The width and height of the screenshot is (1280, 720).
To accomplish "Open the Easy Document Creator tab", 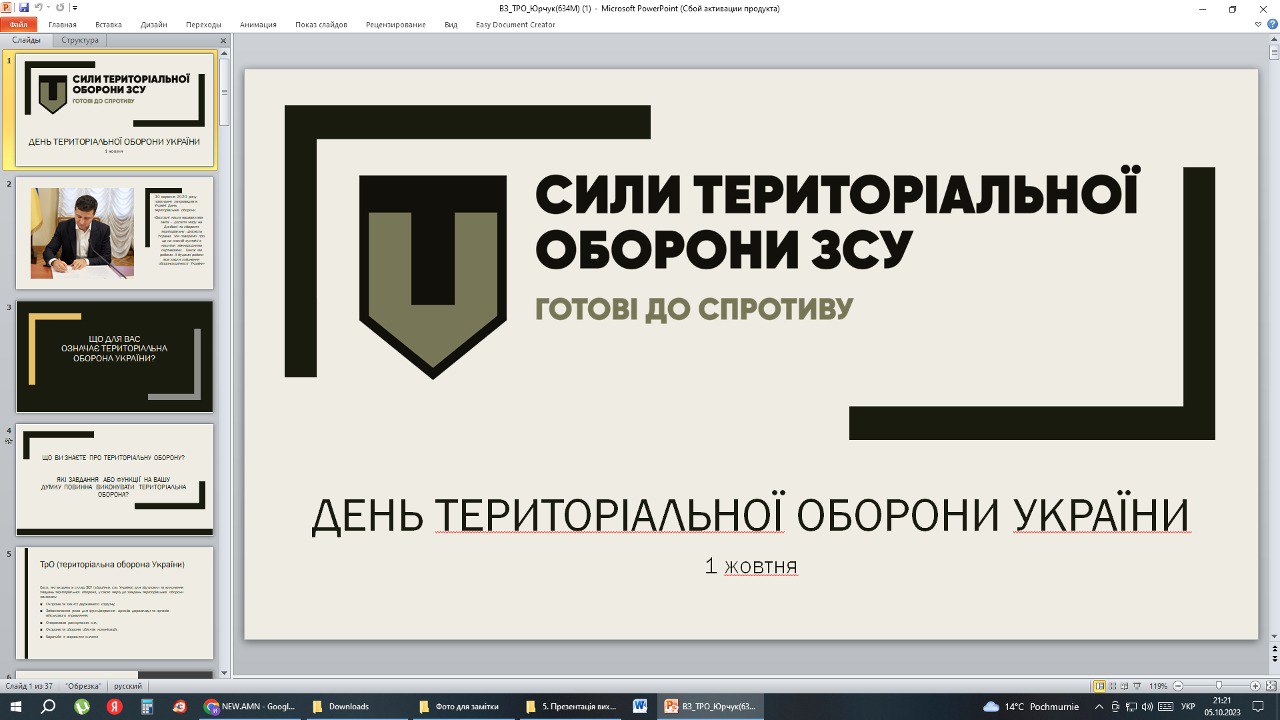I will tap(515, 24).
